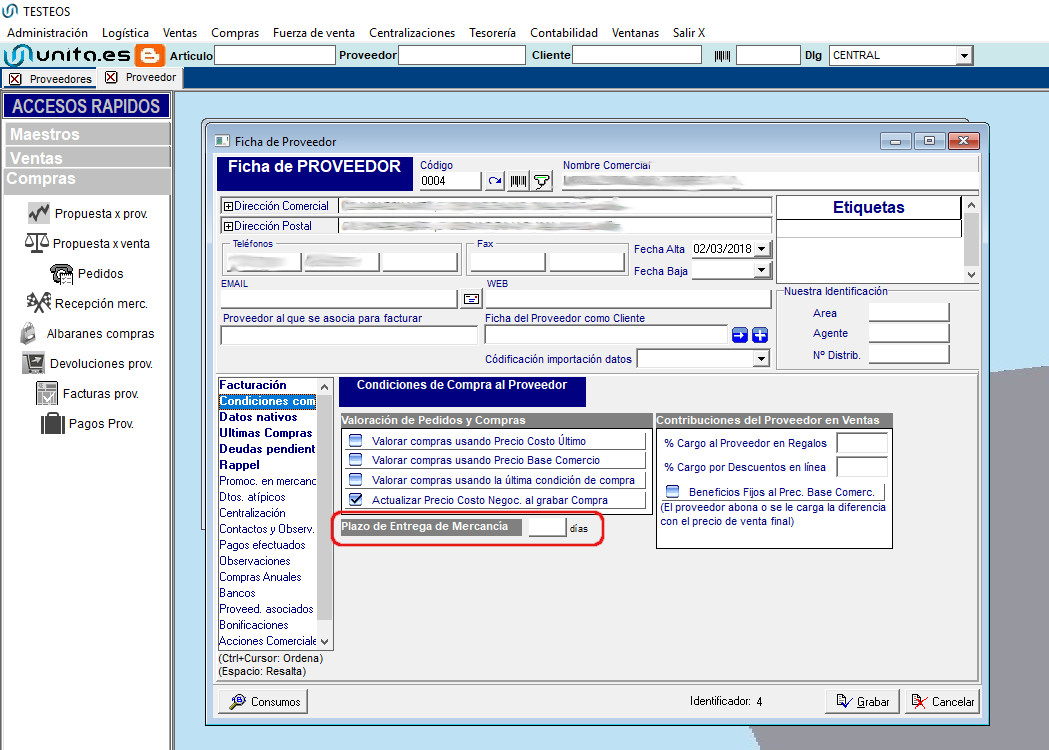
Task: Open Recepción merc. shortcut
Action: click(87, 303)
